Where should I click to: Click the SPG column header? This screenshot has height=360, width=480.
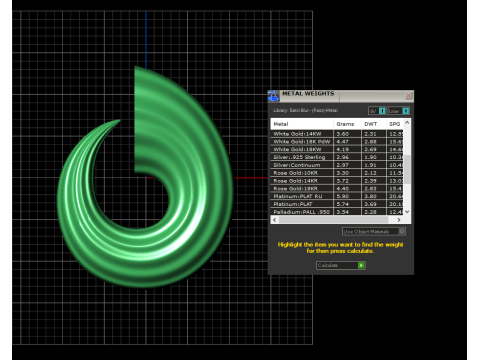395,124
